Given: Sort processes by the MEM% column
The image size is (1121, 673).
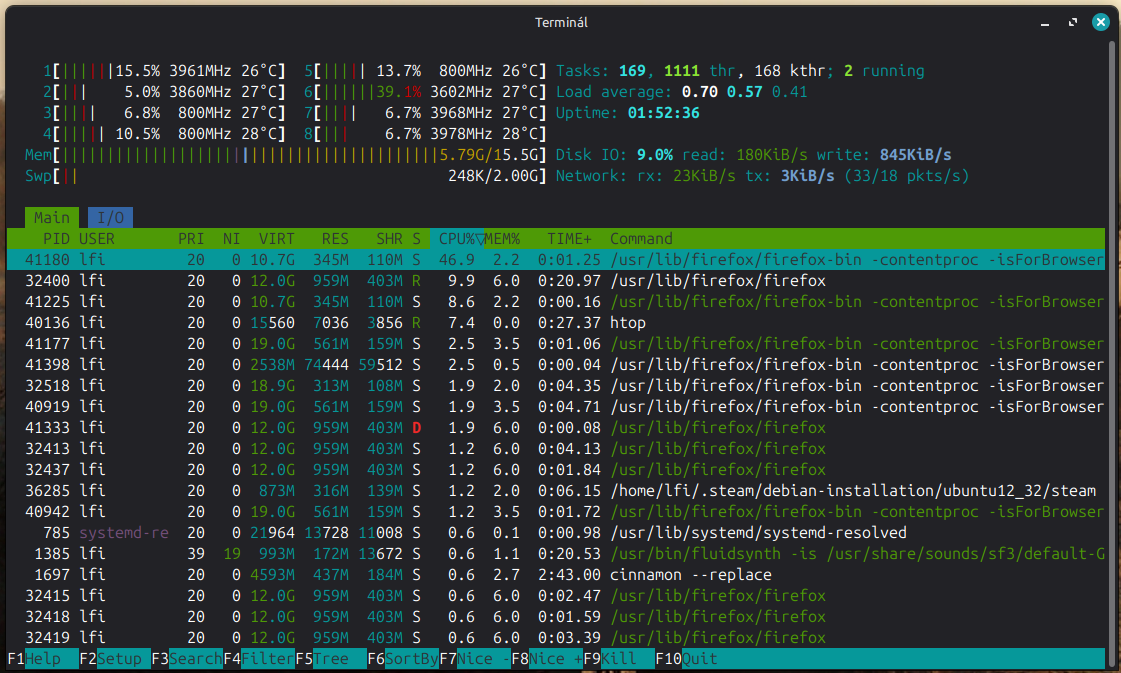Looking at the screenshot, I should (x=500, y=238).
